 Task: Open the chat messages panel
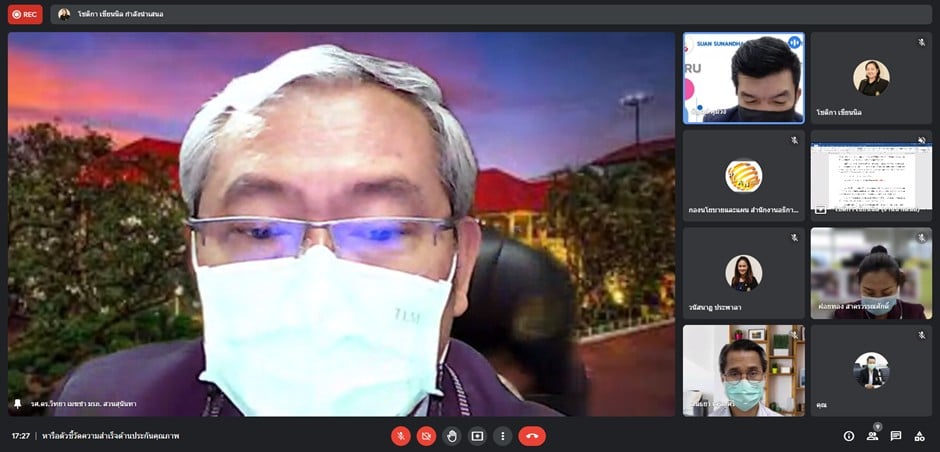pos(896,436)
